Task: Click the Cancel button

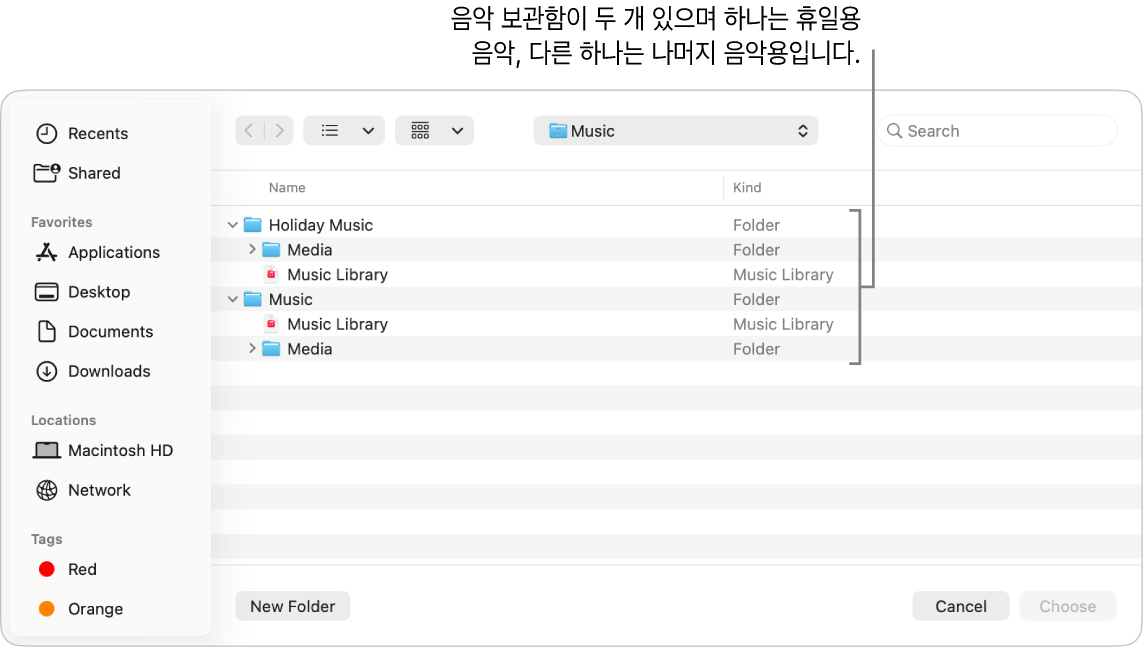Action: (961, 606)
